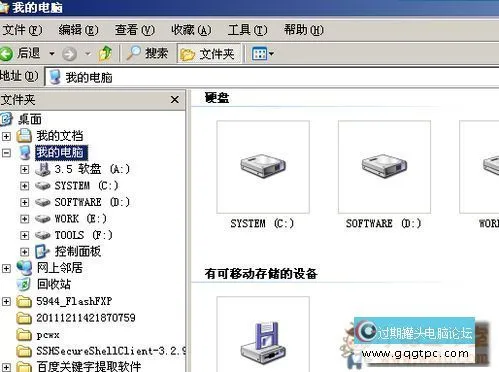Open the forward history dropdown arrow
The image size is (499, 372).
click(88, 53)
